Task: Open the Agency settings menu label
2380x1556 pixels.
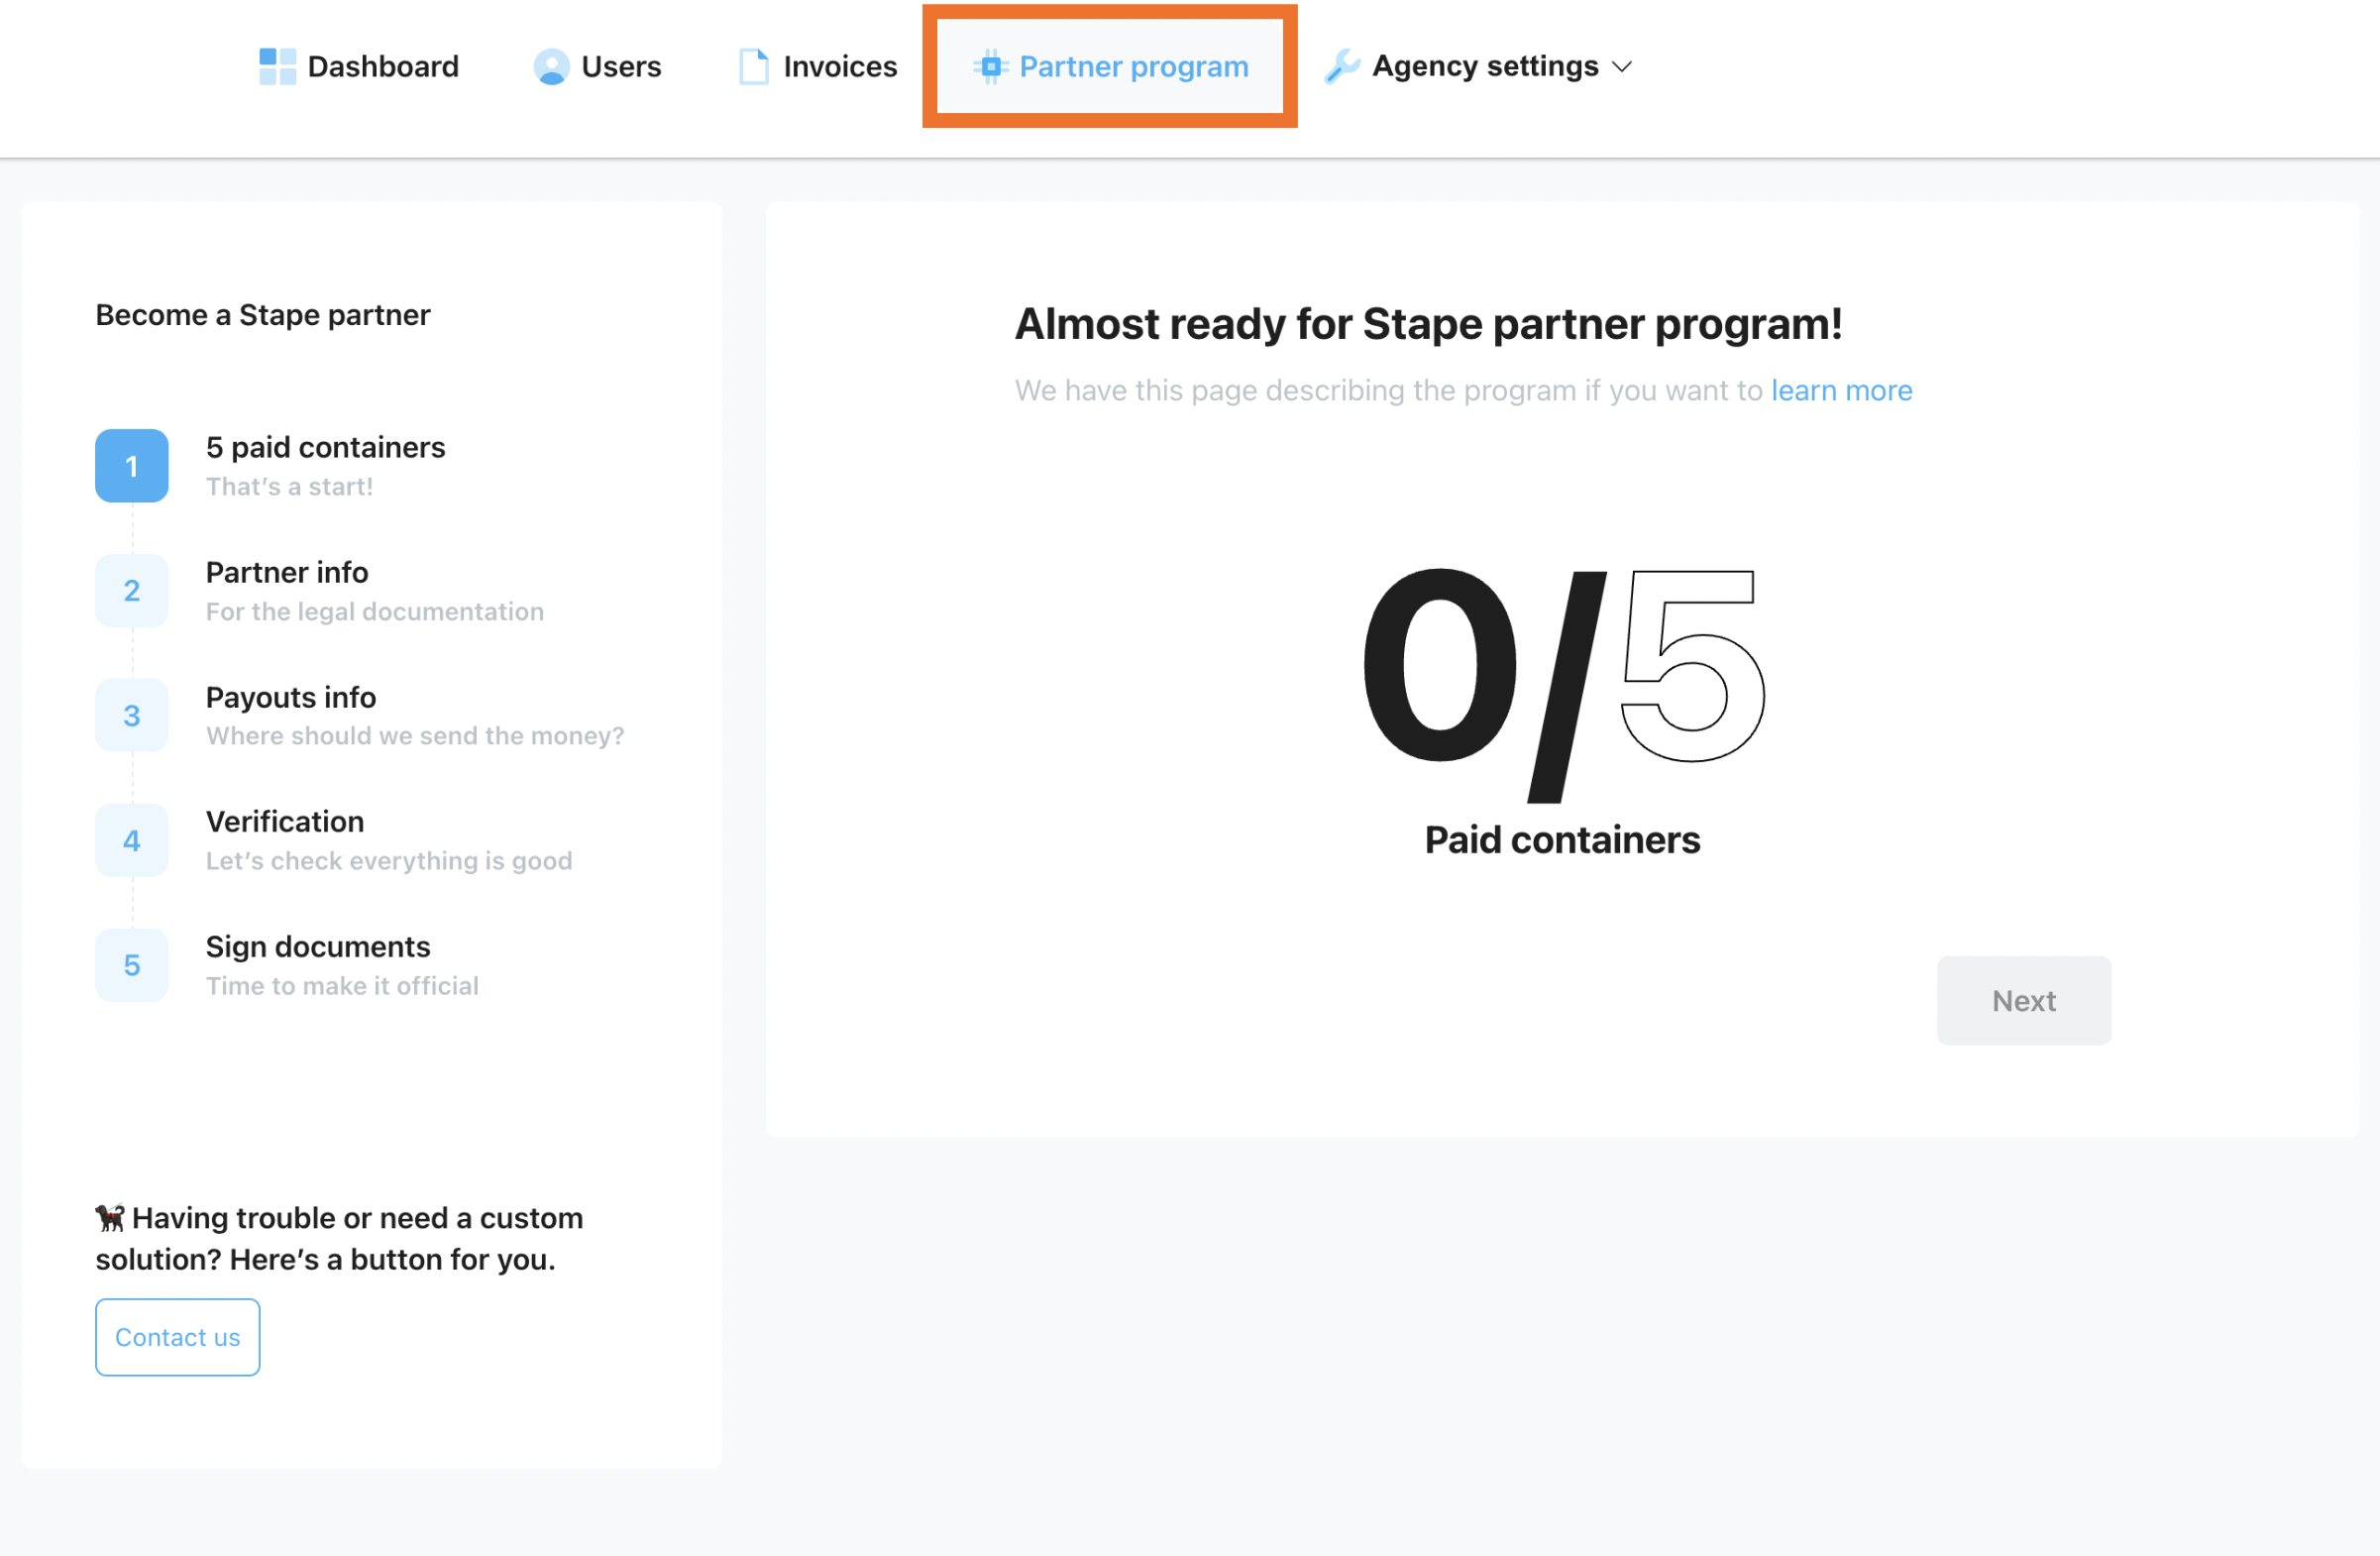Action: point(1485,66)
